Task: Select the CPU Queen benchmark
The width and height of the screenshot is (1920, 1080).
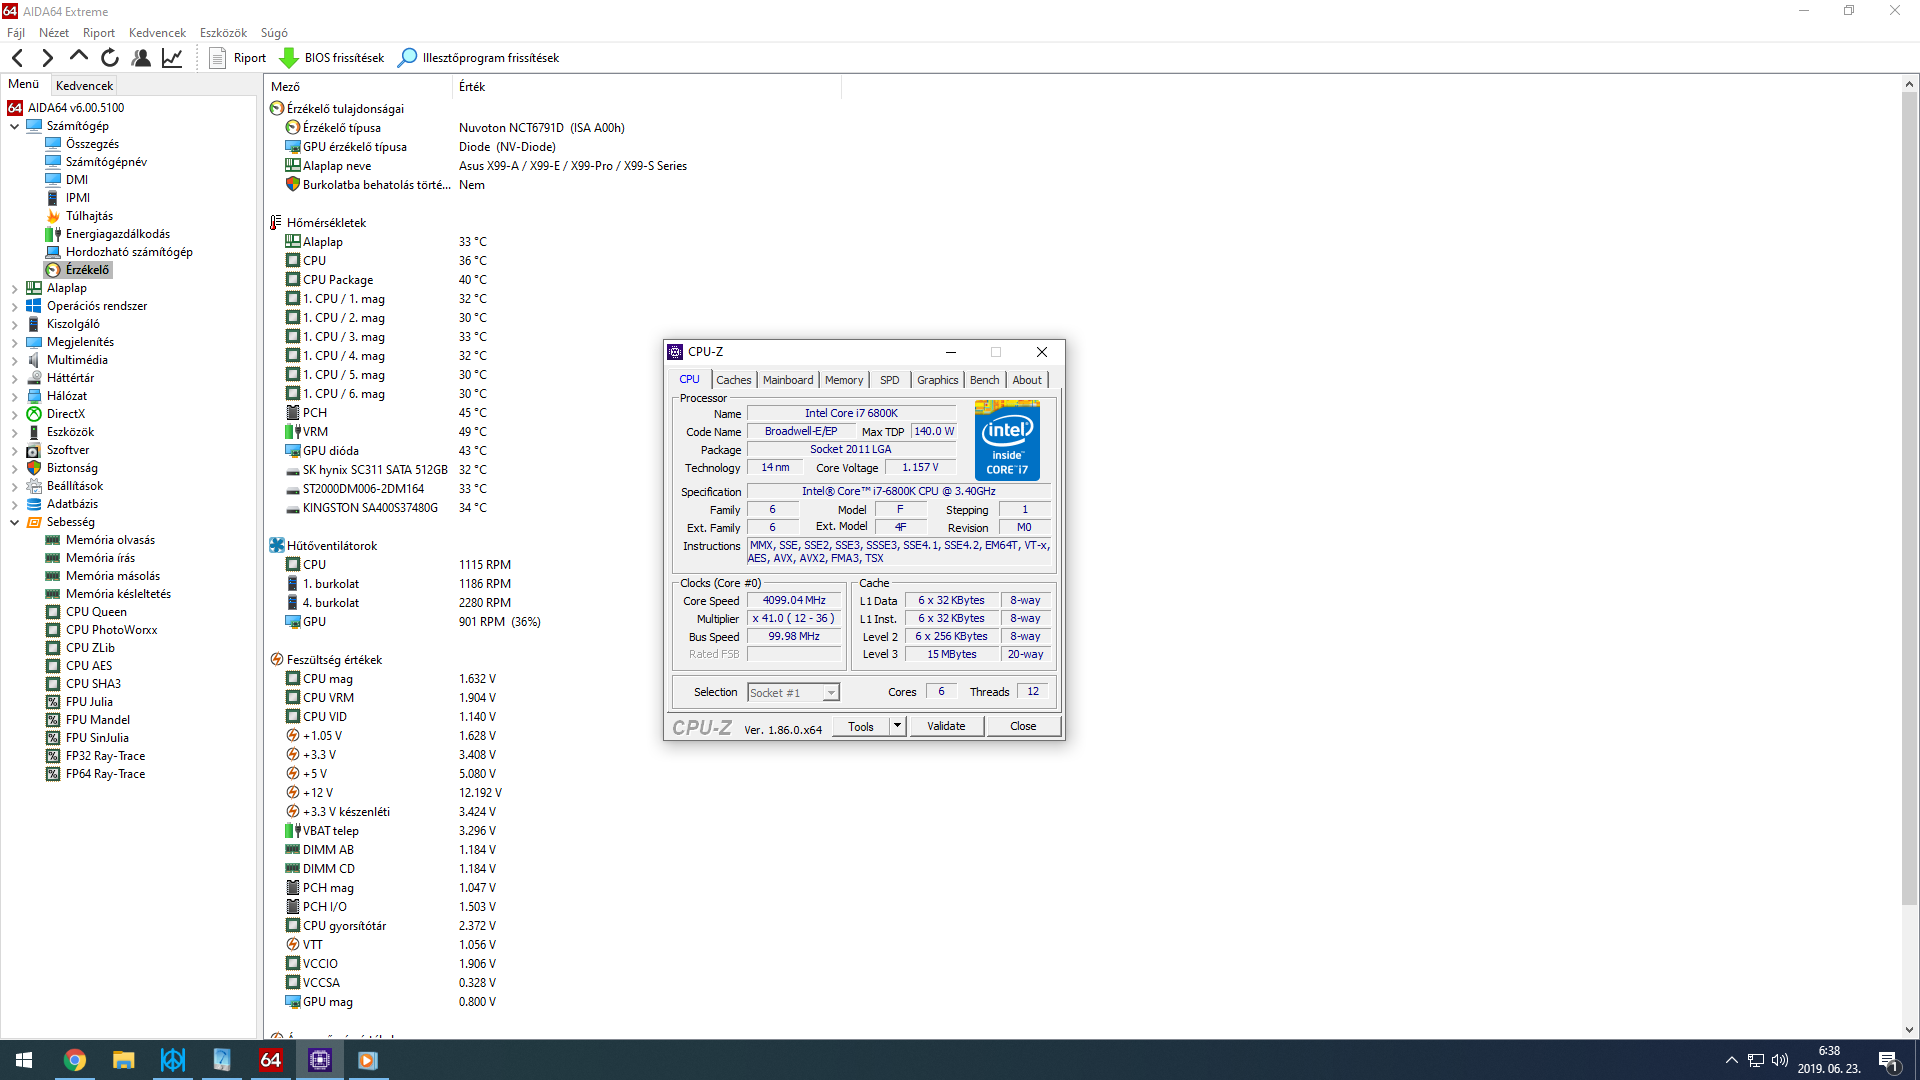Action: click(96, 612)
